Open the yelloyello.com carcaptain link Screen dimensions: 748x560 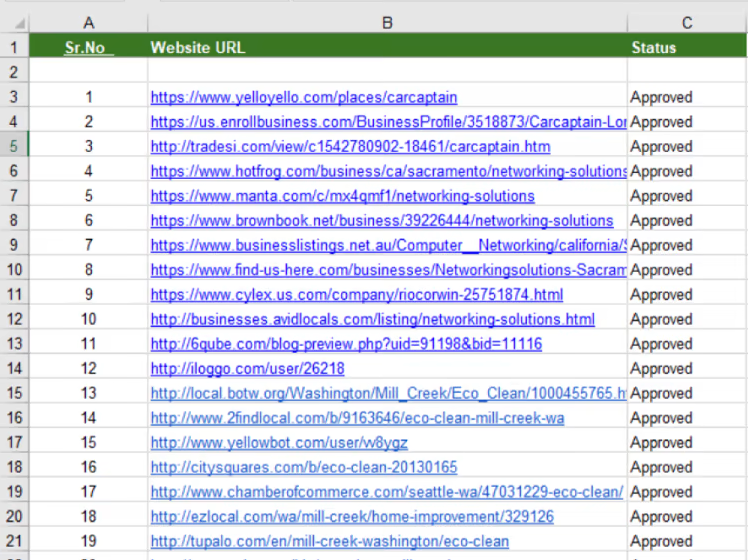[304, 97]
